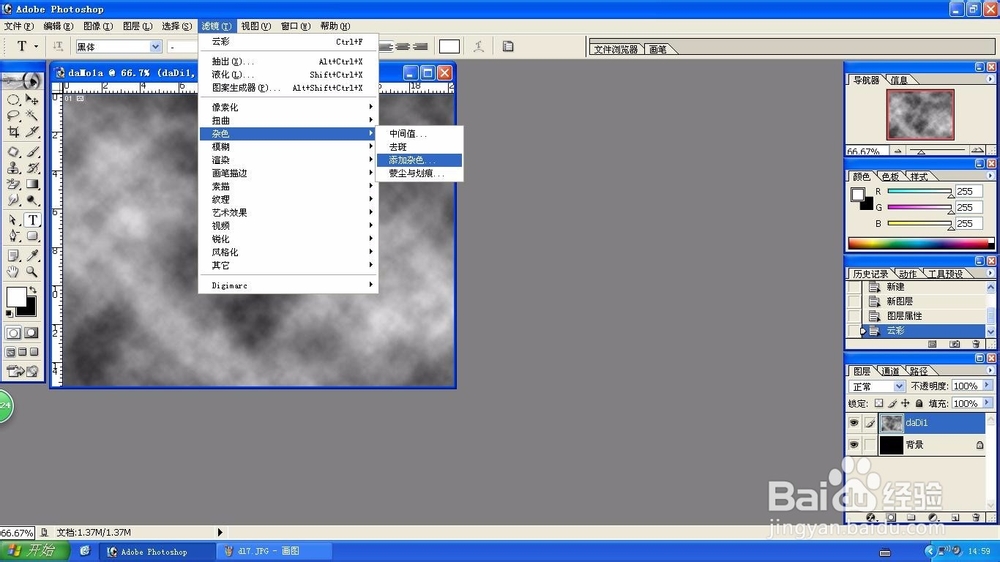Choose 中间值 in the submenu
The width and height of the screenshot is (1000, 562).
(419, 133)
